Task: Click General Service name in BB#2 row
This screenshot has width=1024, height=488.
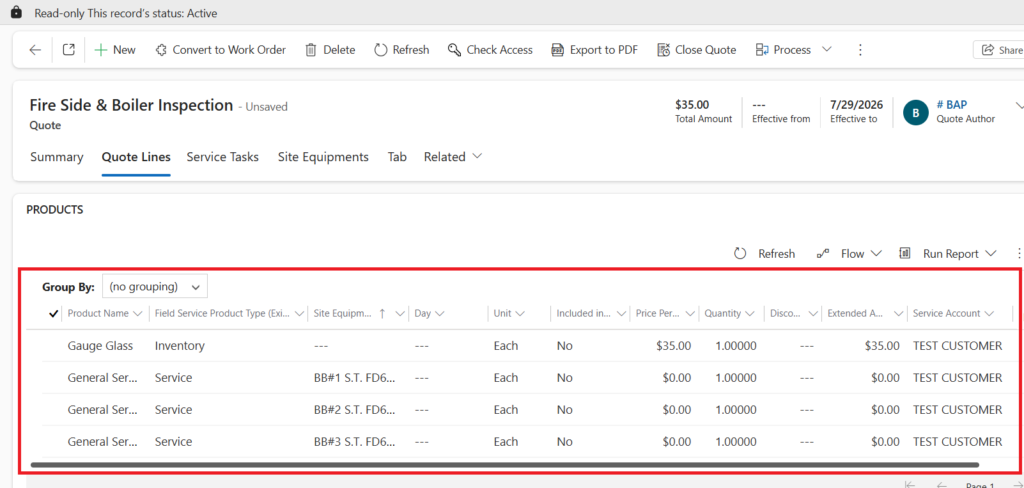Action: [103, 410]
